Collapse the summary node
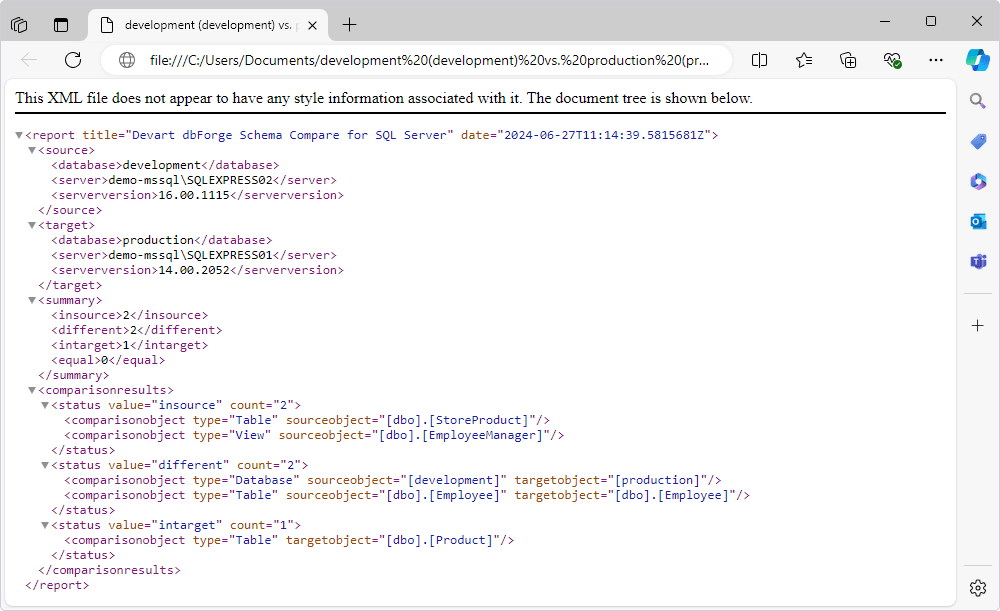The width and height of the screenshot is (1000, 611). pyautogui.click(x=32, y=300)
